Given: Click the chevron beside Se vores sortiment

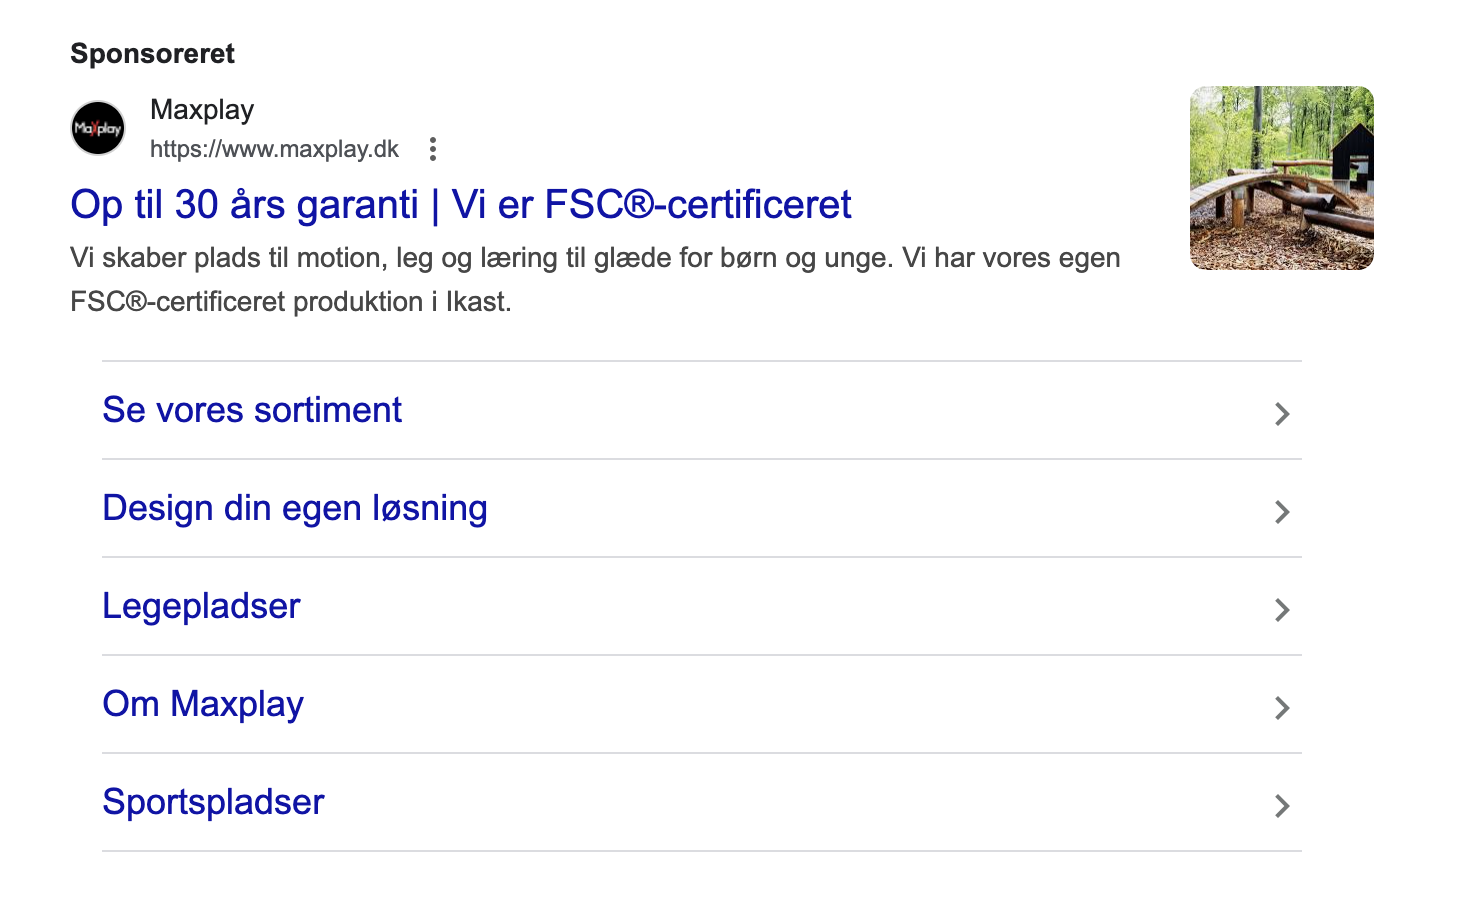Looking at the screenshot, I should [1282, 414].
